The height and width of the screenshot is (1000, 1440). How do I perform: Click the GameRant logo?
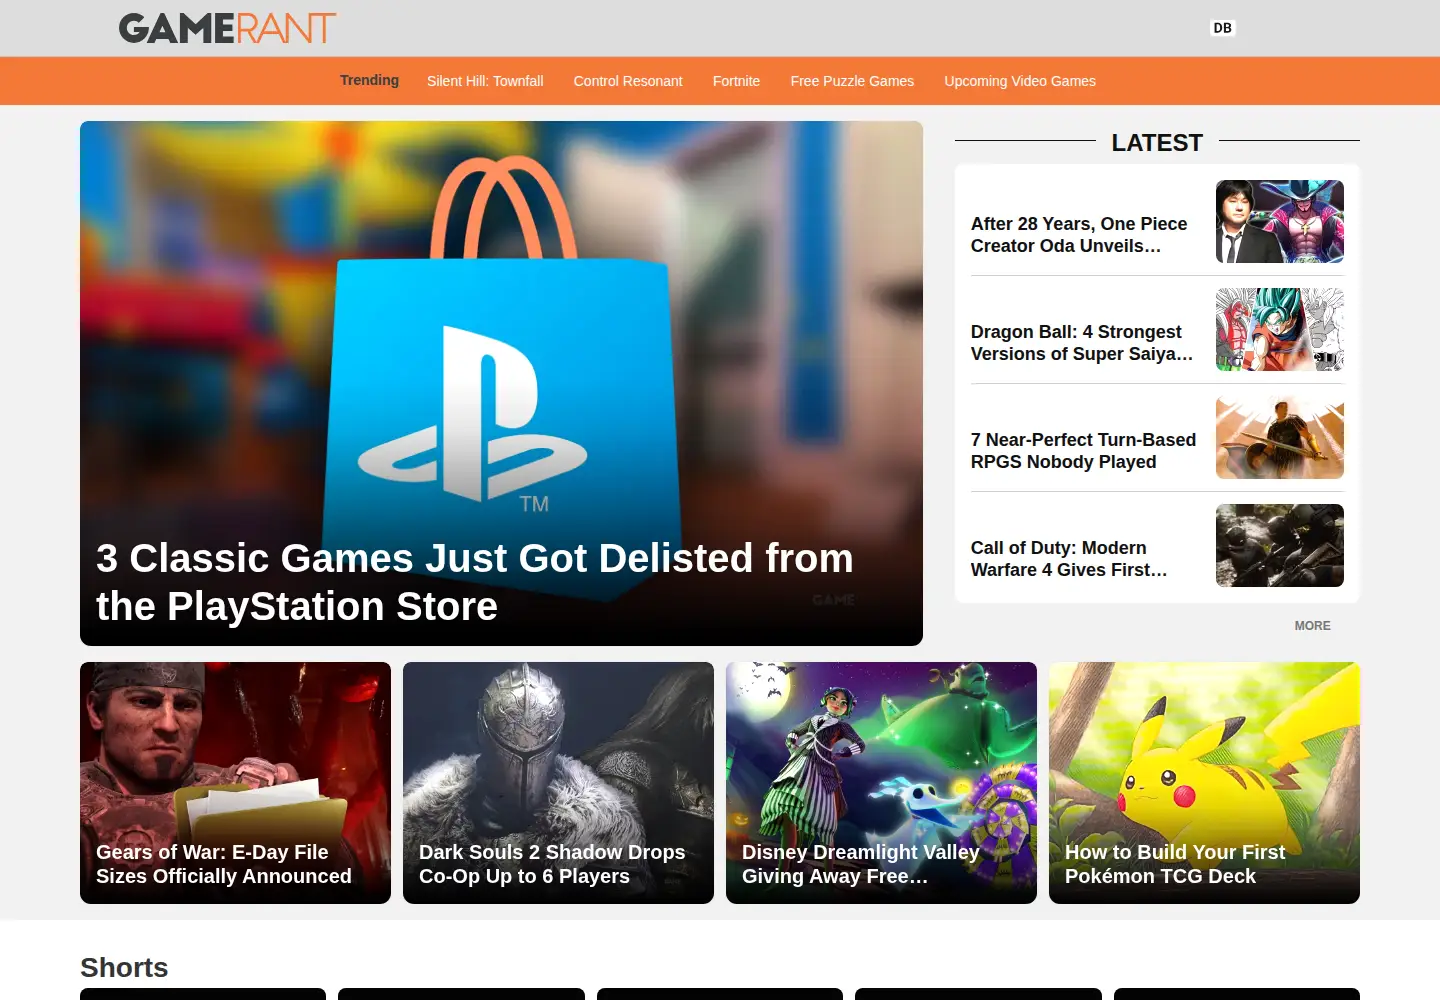(x=227, y=28)
